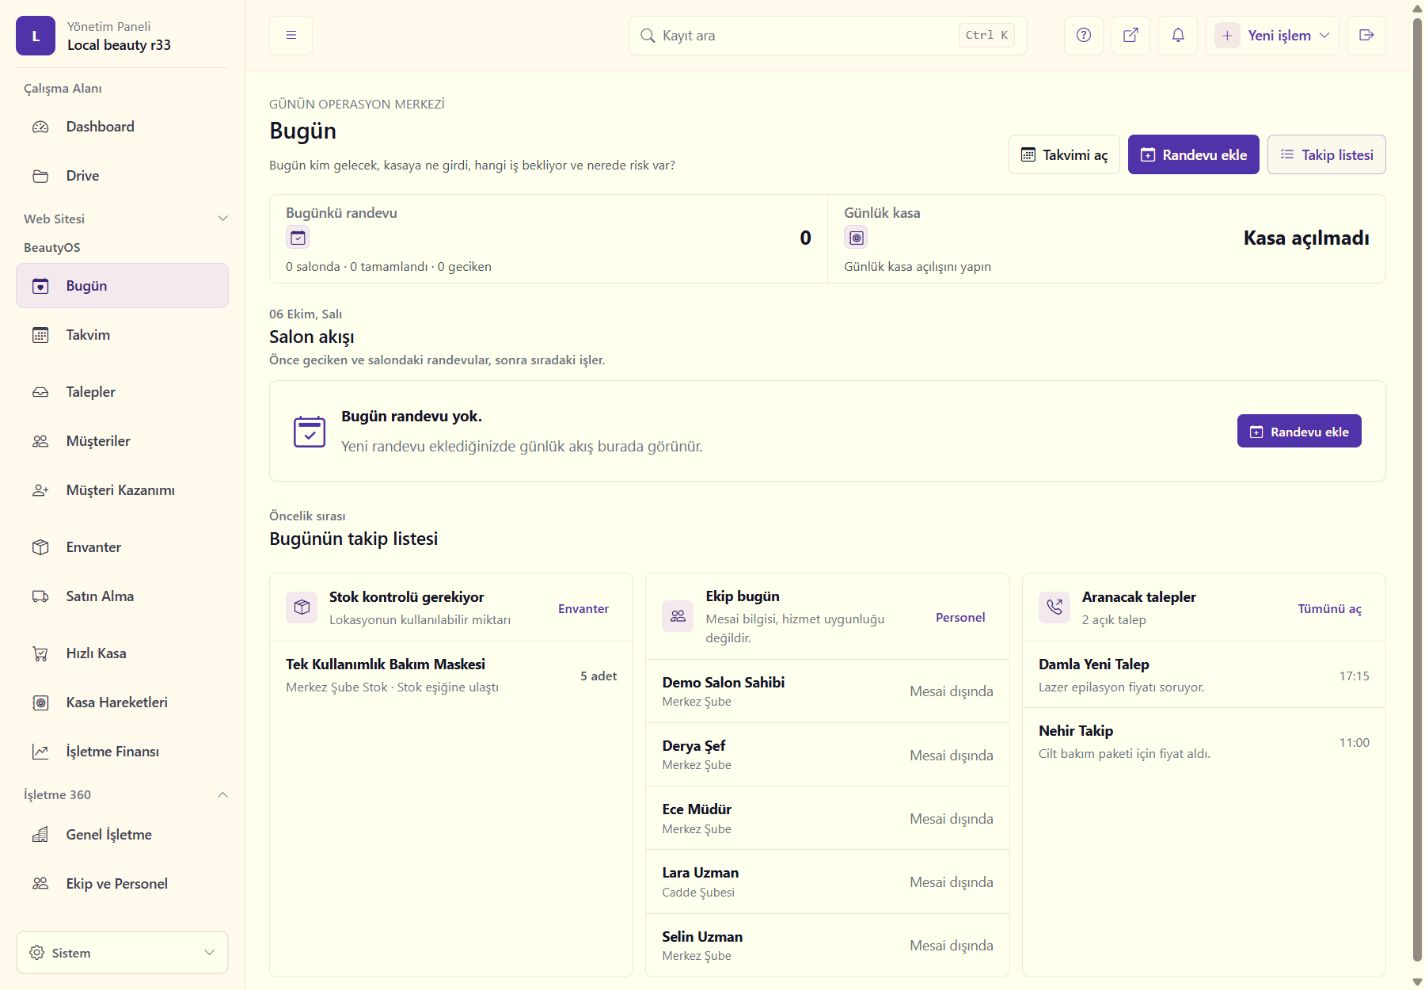The height and width of the screenshot is (990, 1425).
Task: Click the cash register icon under Günlük kasa
Action: click(x=856, y=238)
